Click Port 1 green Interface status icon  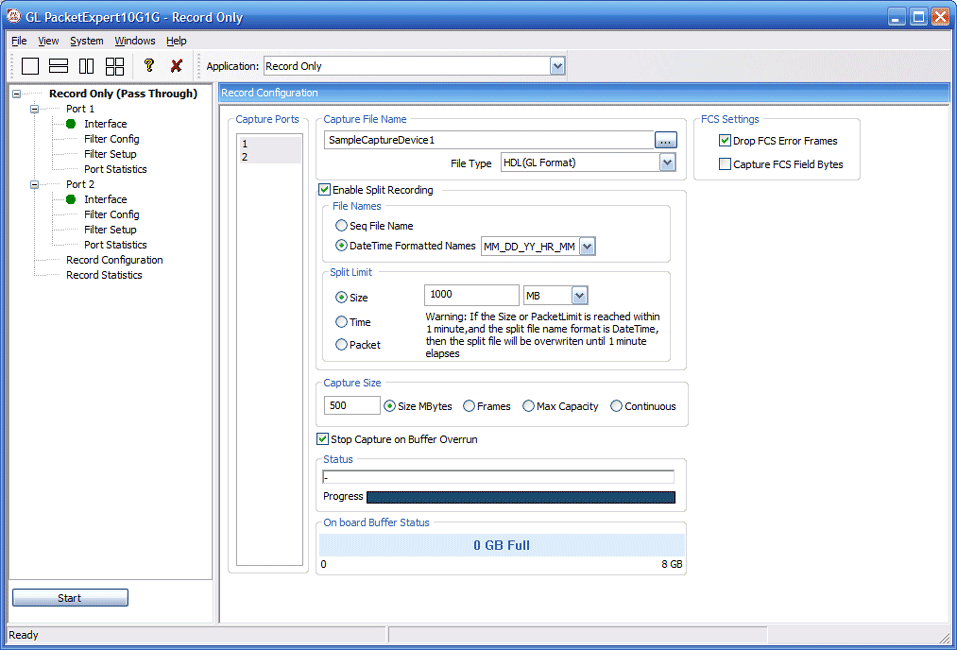pyautogui.click(x=71, y=124)
